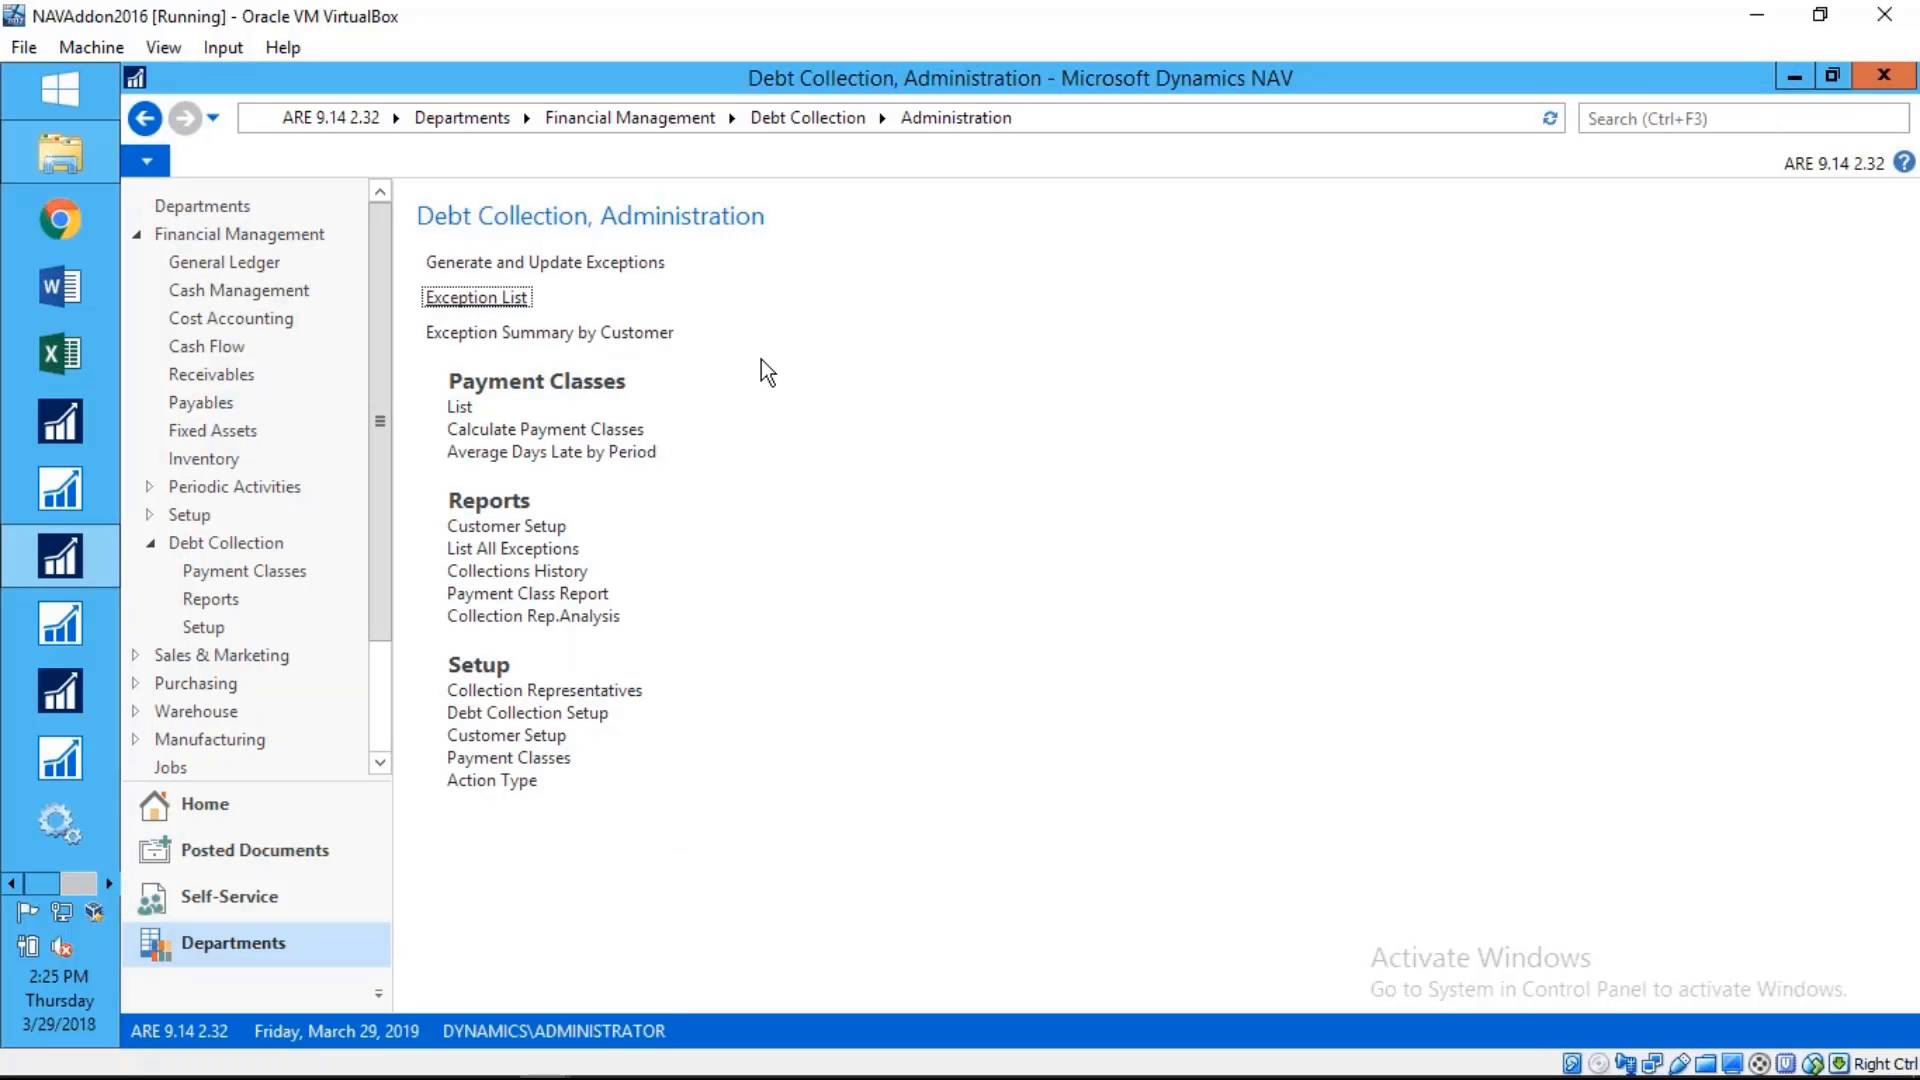The height and width of the screenshot is (1080, 1920).
Task: Refresh the page using the refresh icon
Action: point(1549,118)
